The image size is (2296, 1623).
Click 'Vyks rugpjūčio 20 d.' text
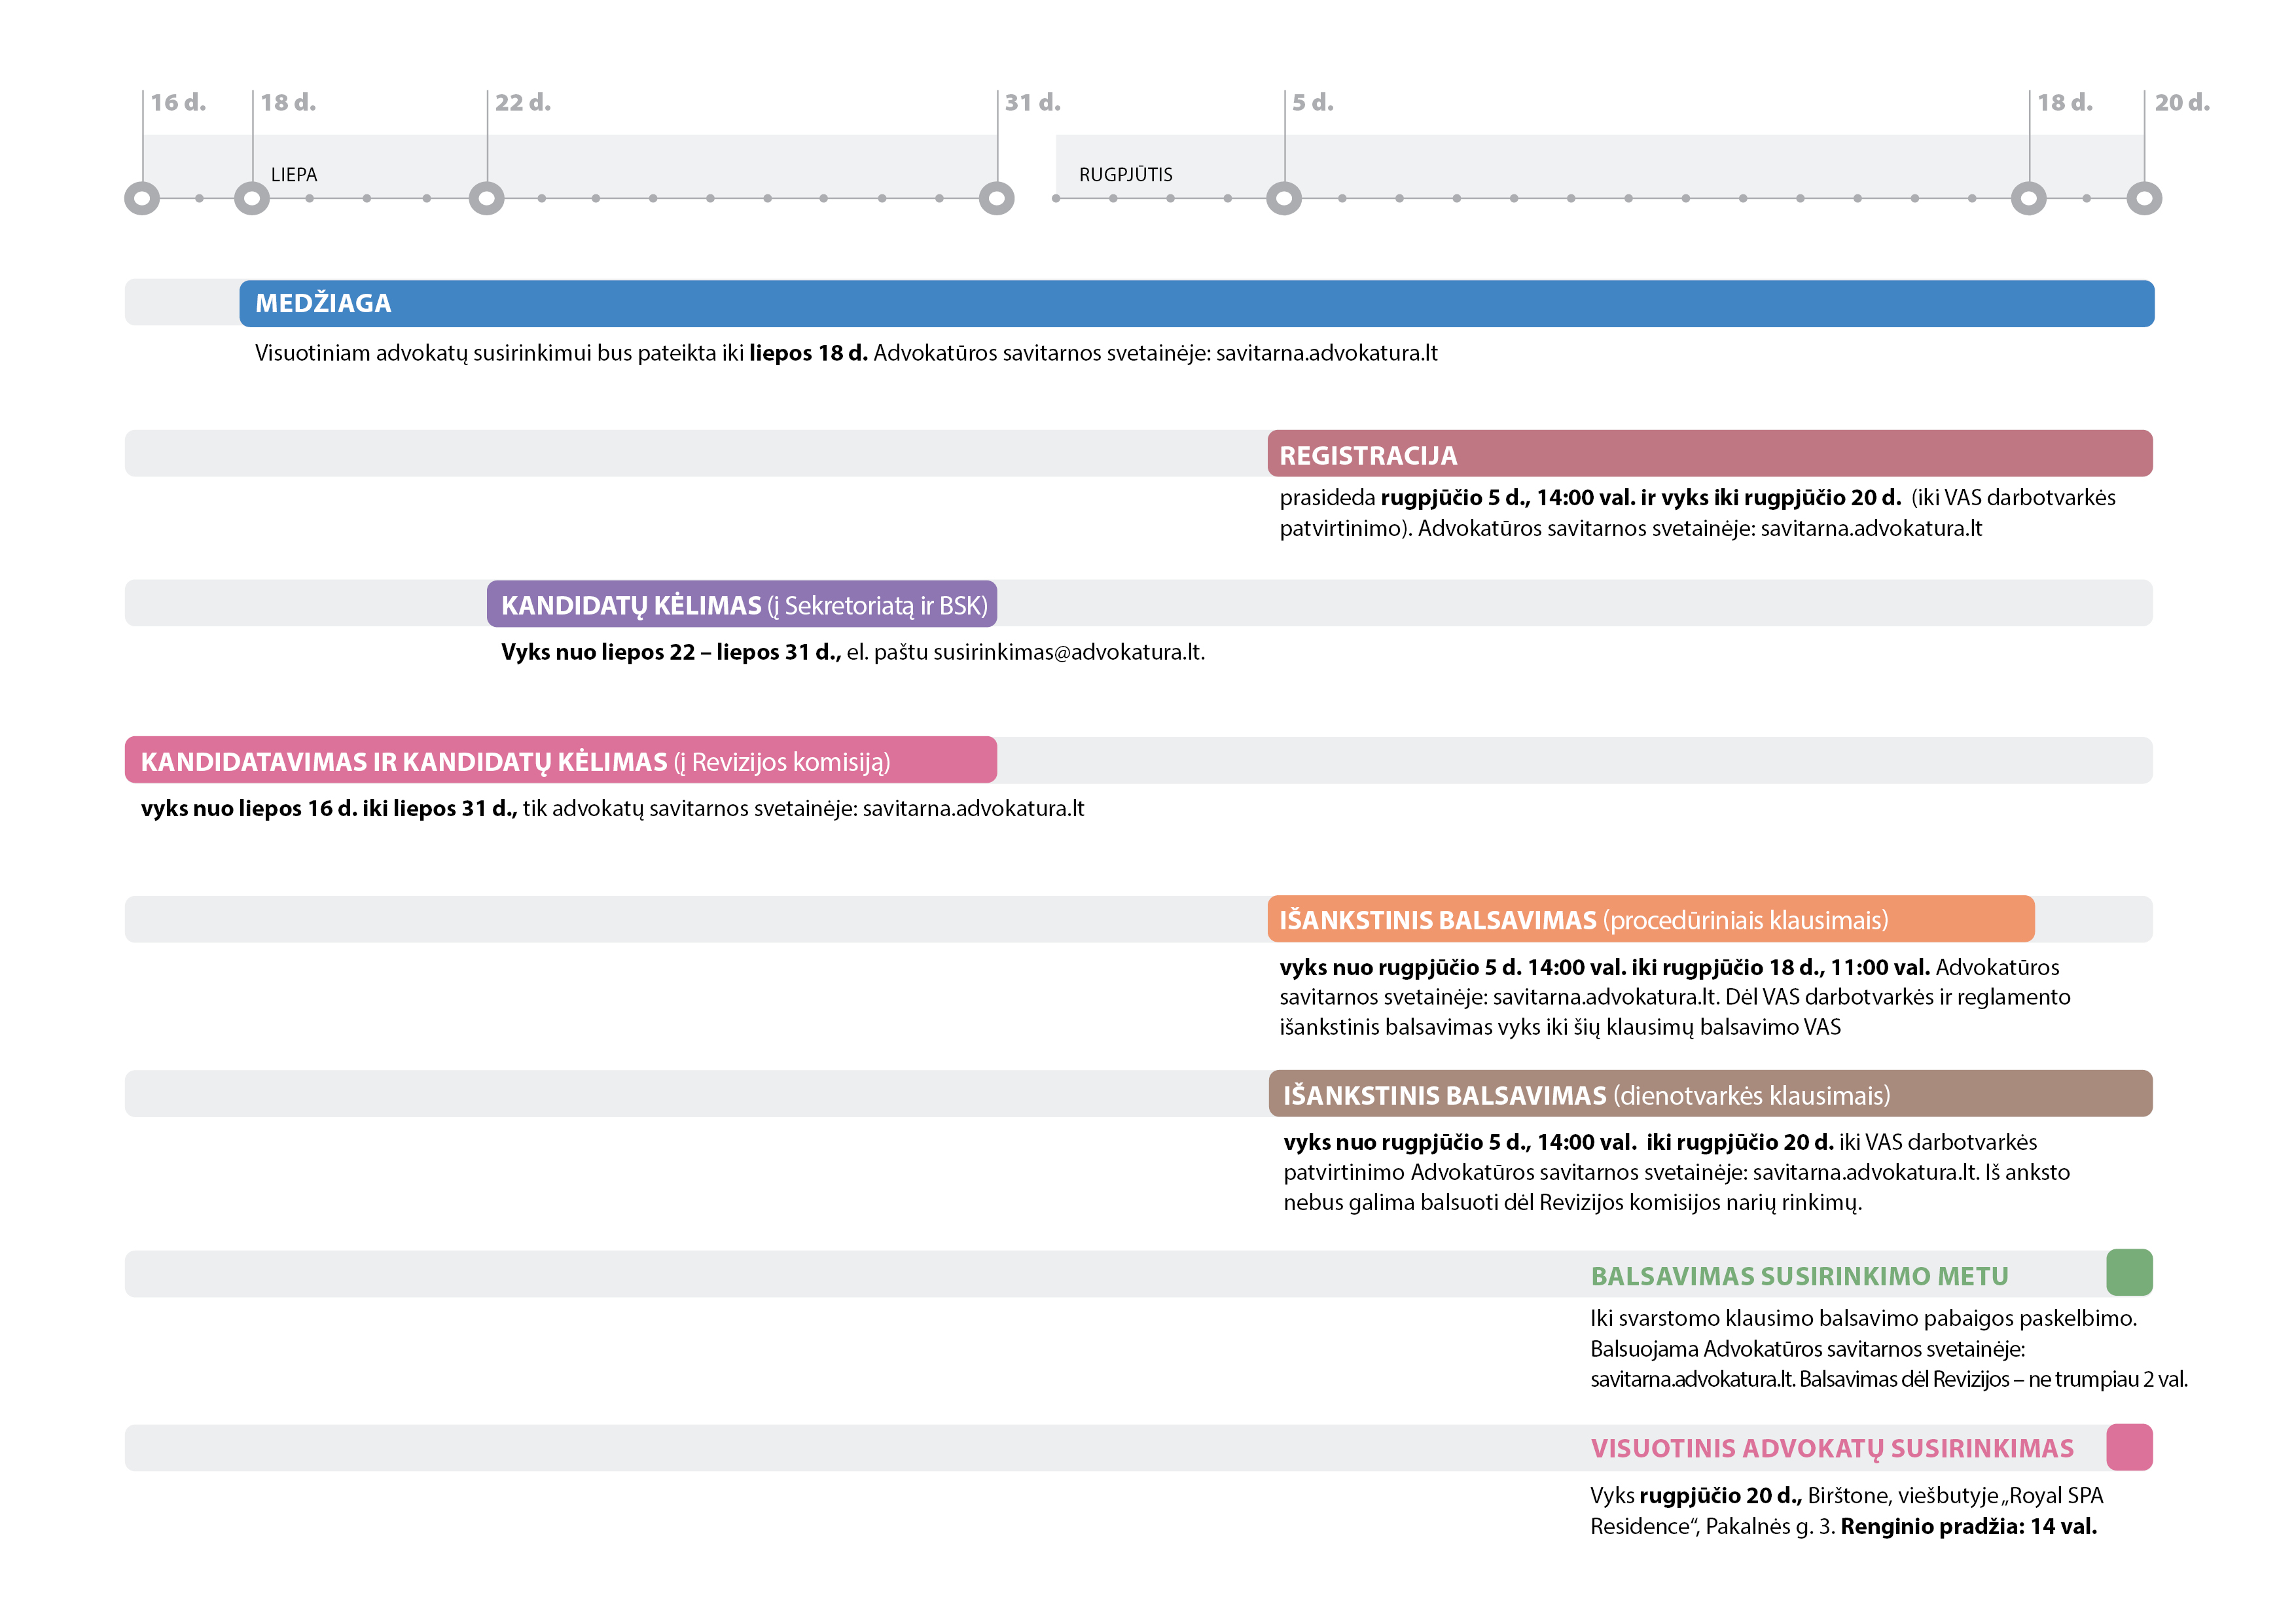tap(1696, 1496)
